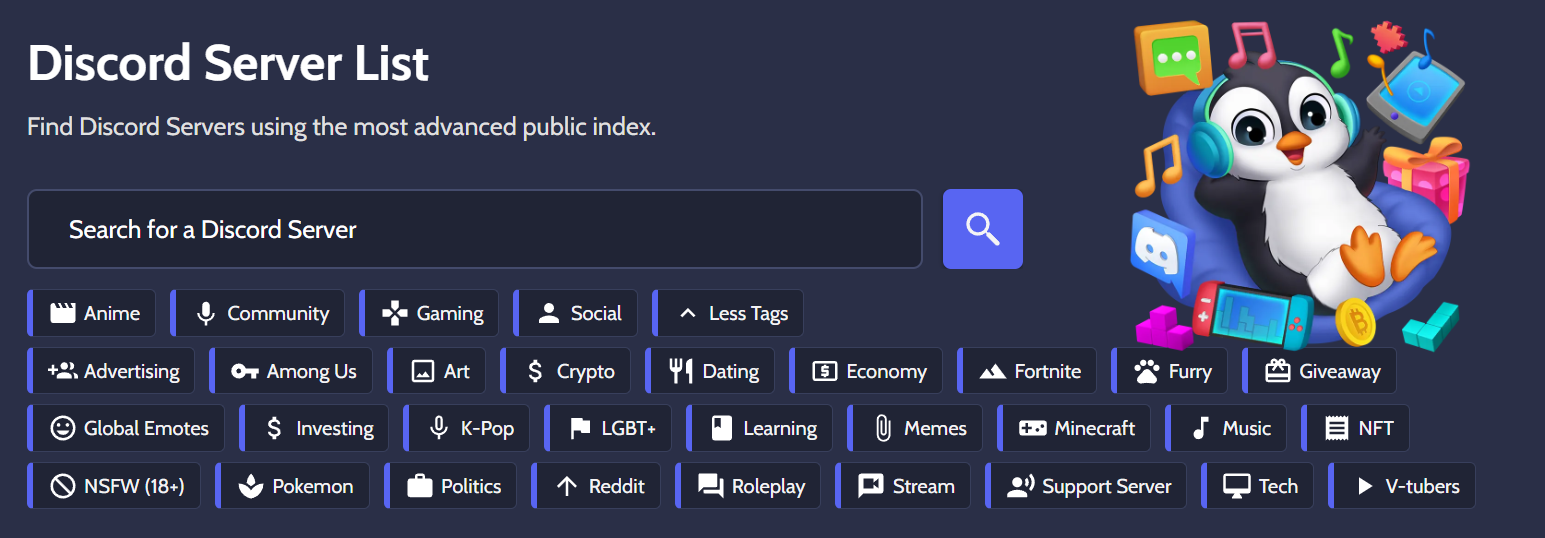Viewport: 1545px width, 538px height.
Task: Select the NSFW (18+) blocked tag
Action: click(x=114, y=486)
